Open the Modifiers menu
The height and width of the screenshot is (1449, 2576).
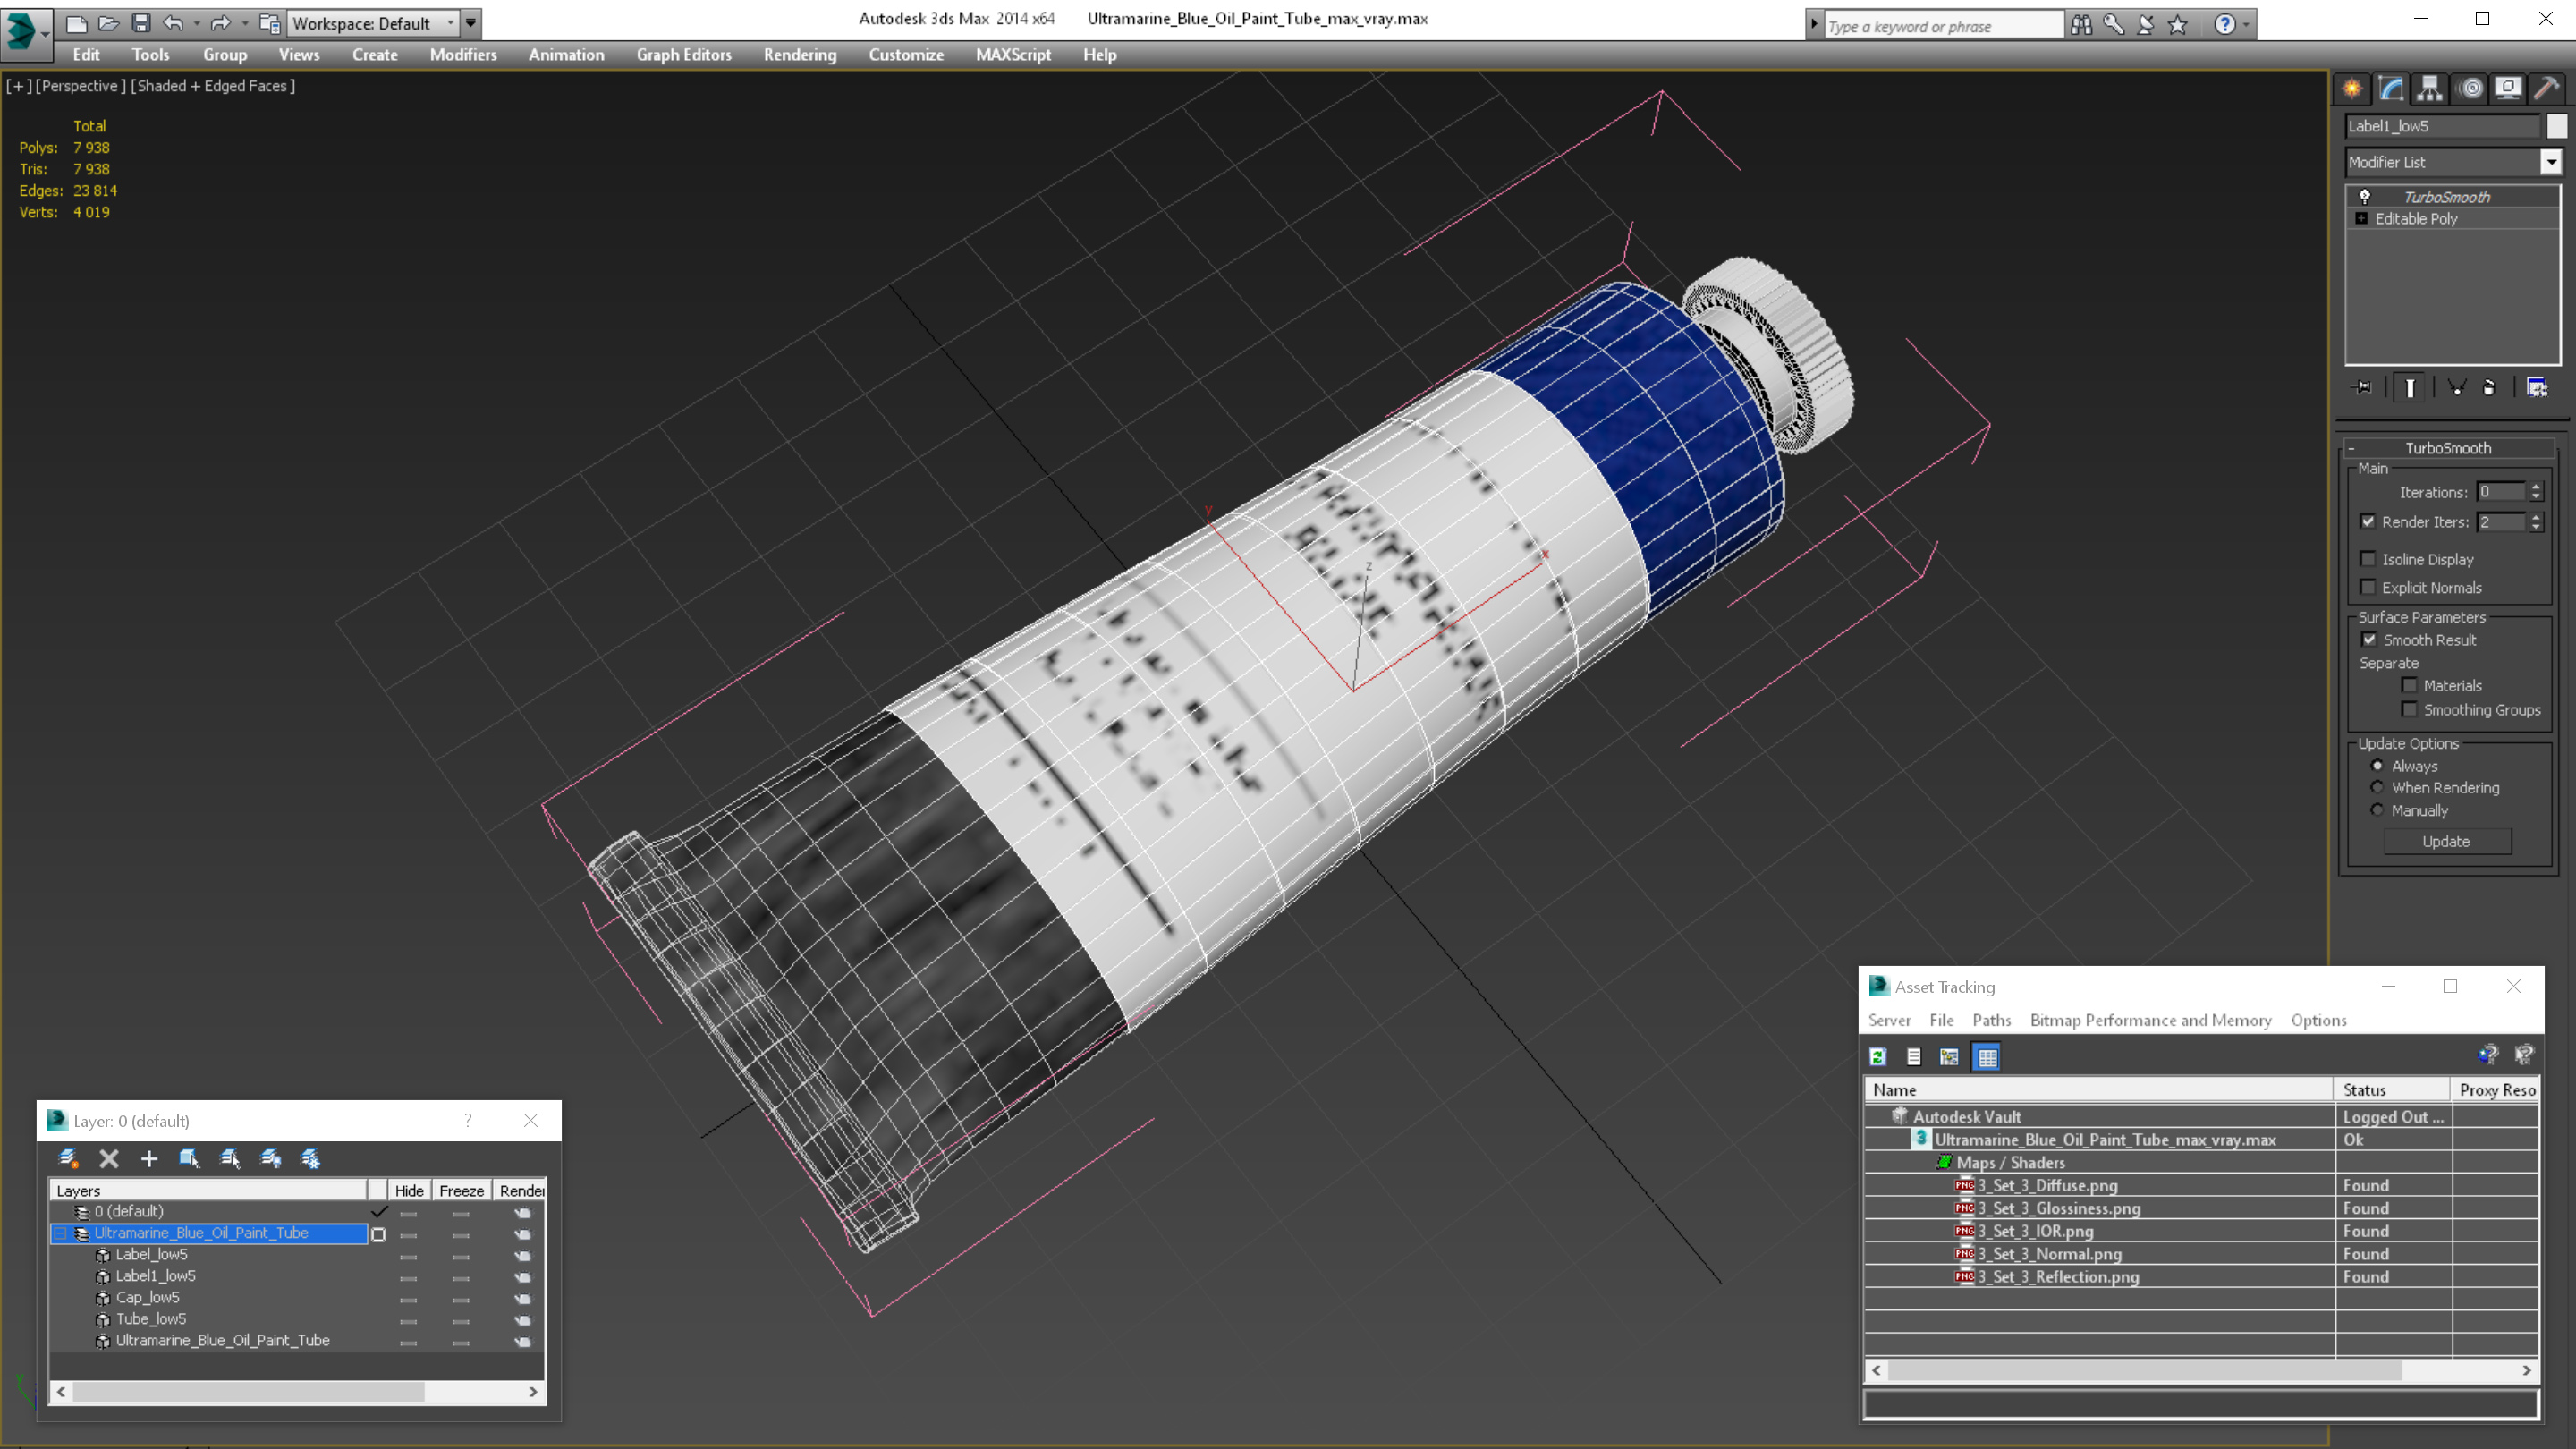(463, 55)
